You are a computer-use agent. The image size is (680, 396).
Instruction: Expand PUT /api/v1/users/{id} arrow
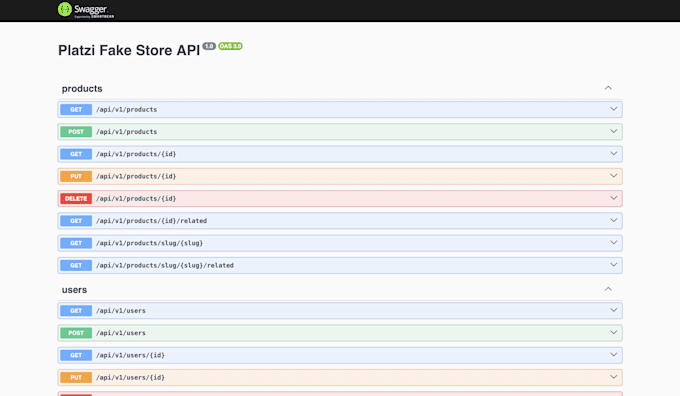[613, 377]
